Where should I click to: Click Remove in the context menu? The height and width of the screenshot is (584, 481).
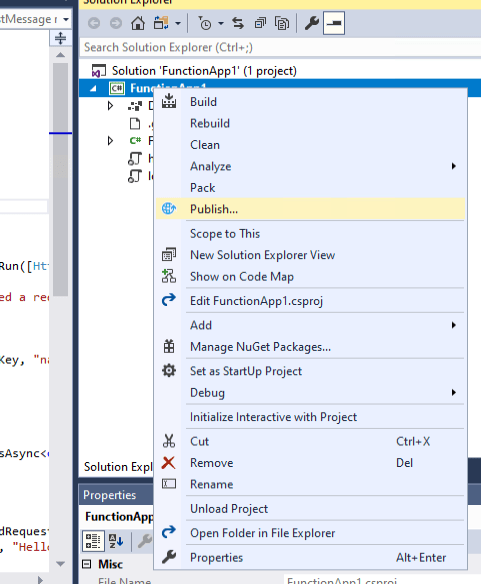(x=310, y=463)
